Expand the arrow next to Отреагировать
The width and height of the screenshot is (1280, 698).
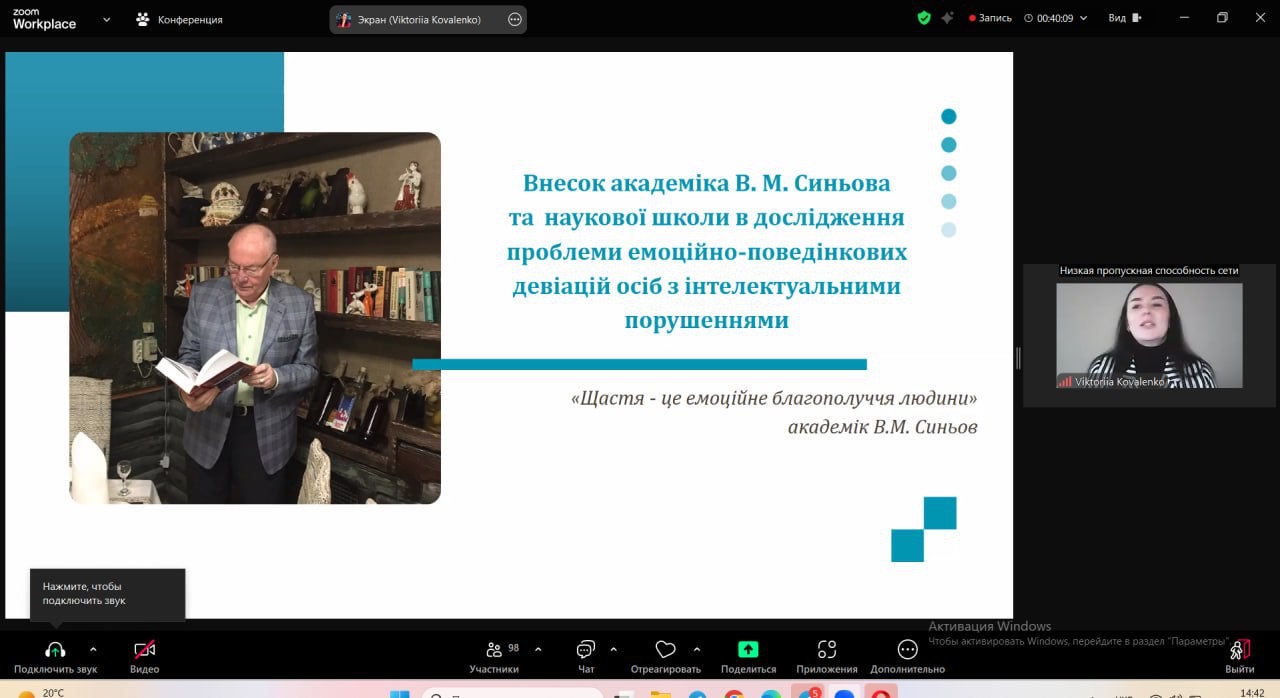tap(697, 648)
